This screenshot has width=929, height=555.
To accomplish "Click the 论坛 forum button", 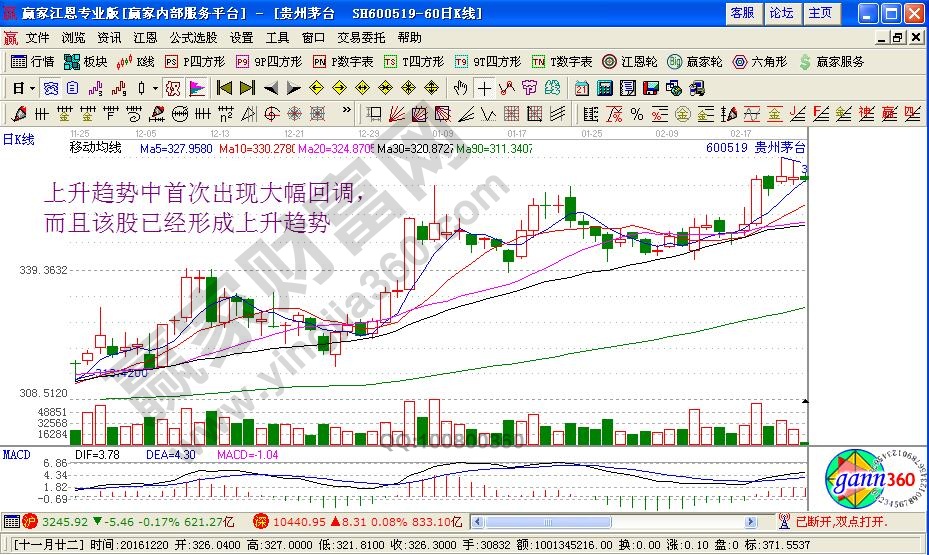I will coord(782,13).
